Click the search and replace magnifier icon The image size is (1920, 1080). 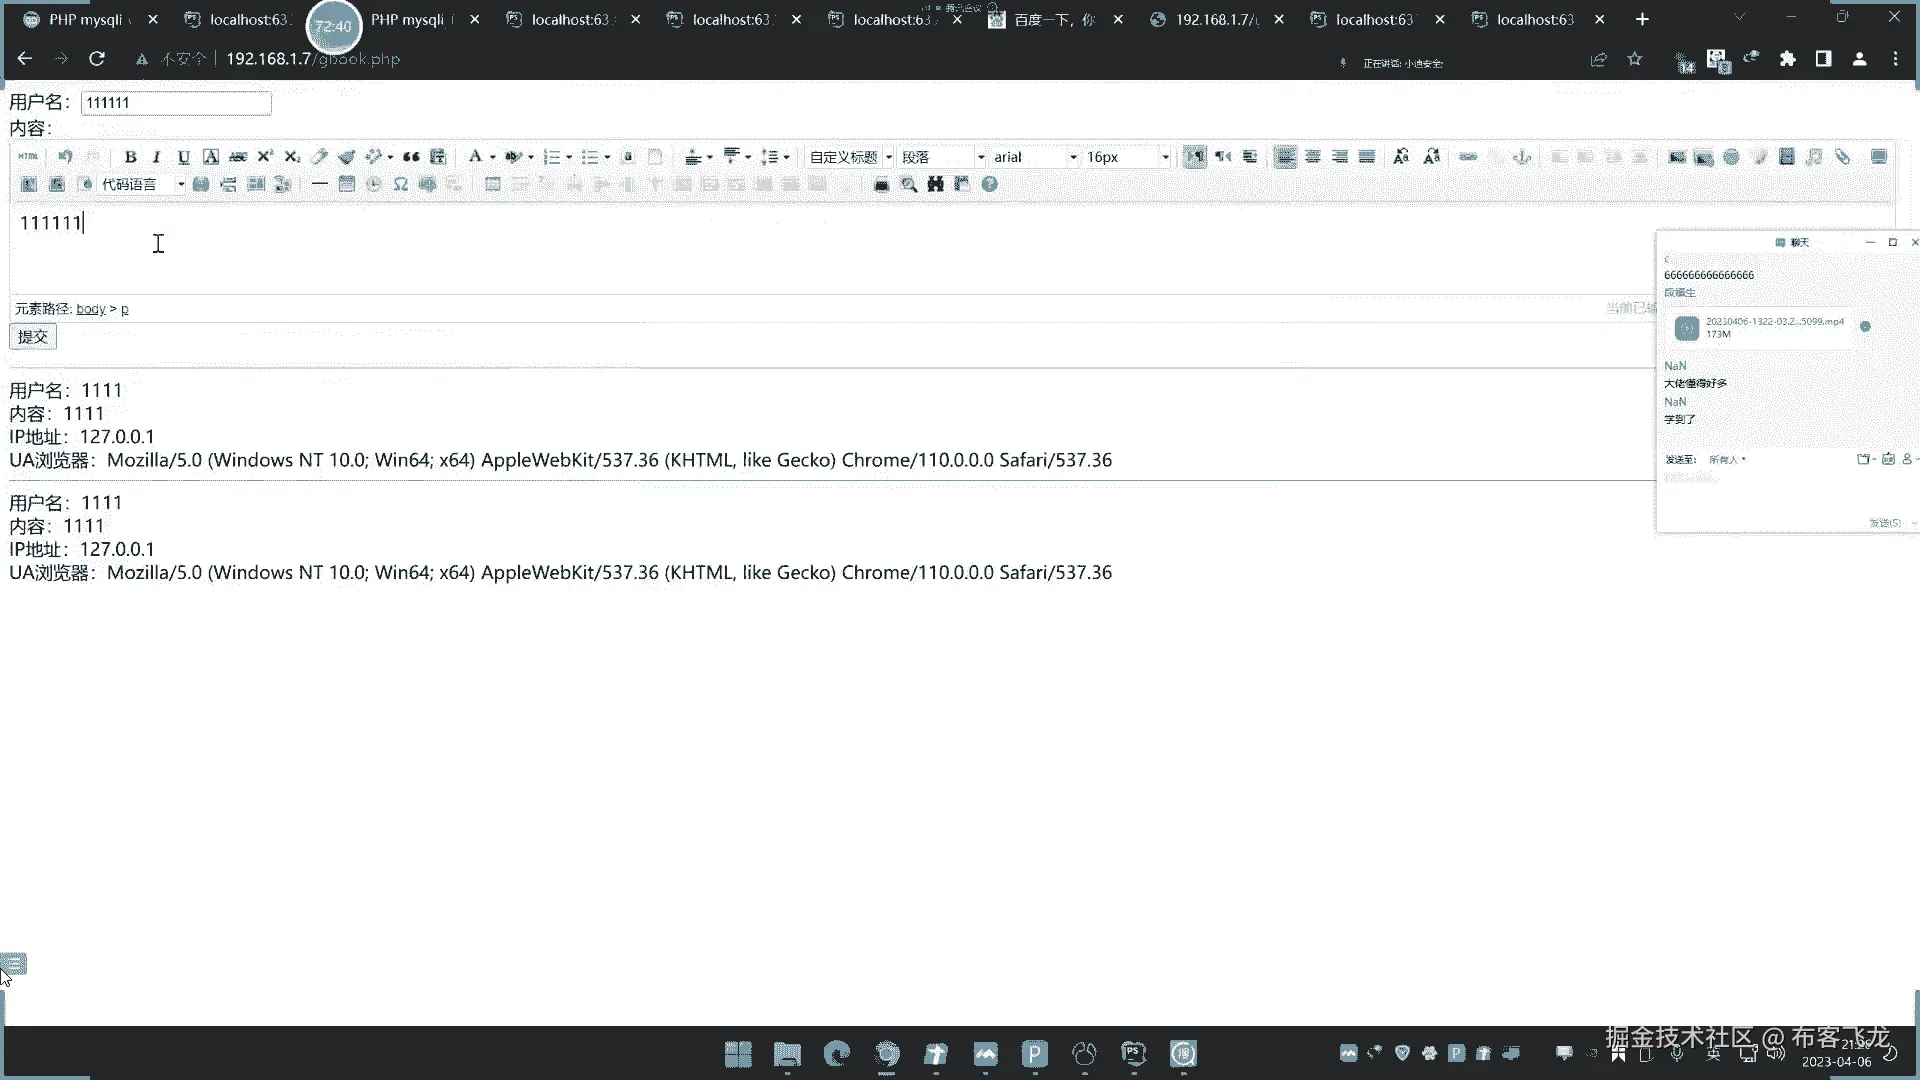tap(908, 184)
